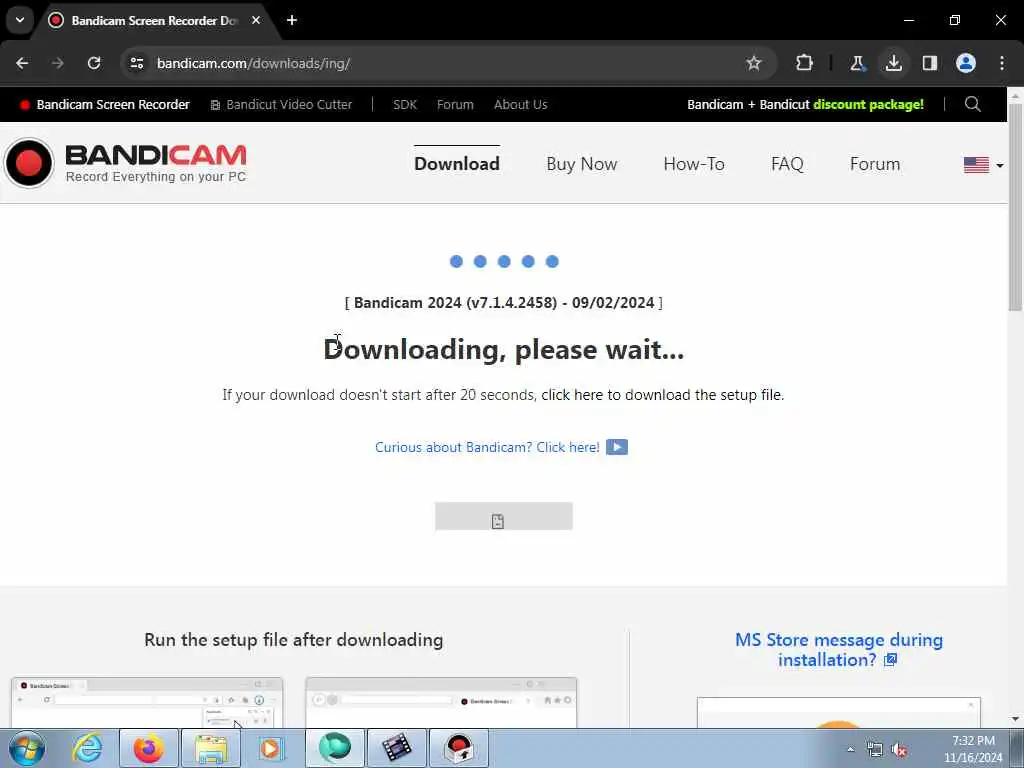Show hidden system tray icons arrow
The width and height of the screenshot is (1024, 768).
pos(850,749)
